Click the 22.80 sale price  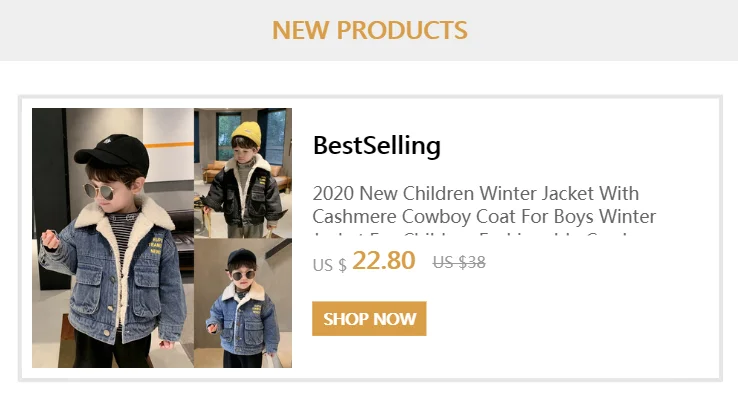[384, 260]
